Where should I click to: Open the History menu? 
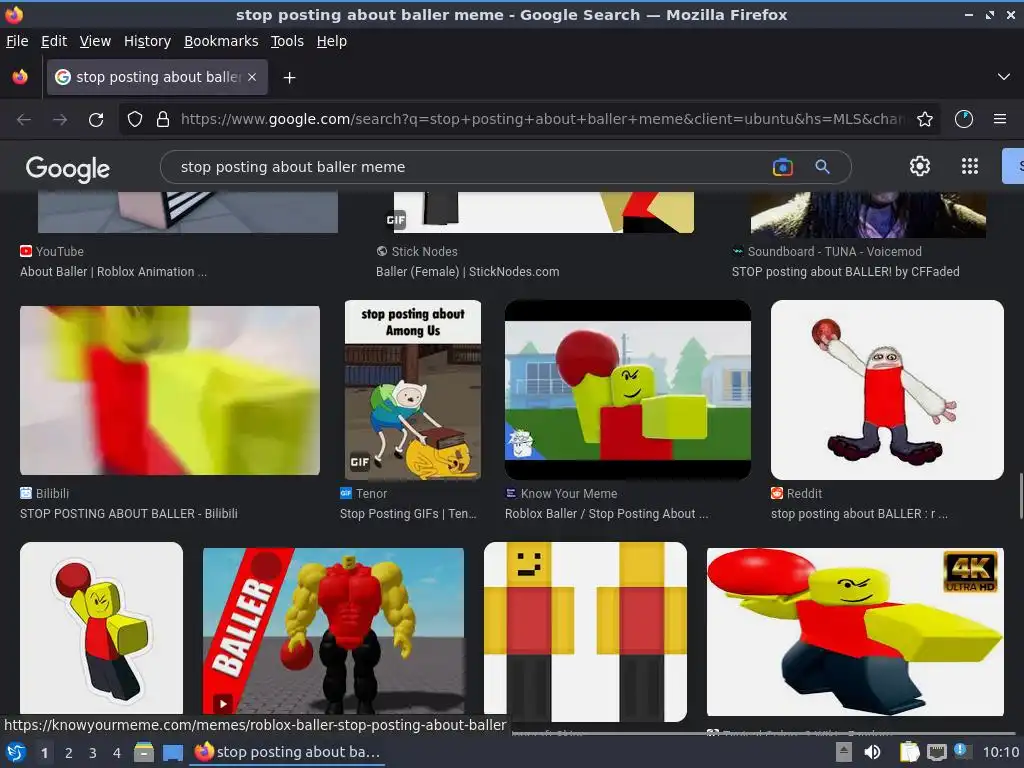pos(148,41)
